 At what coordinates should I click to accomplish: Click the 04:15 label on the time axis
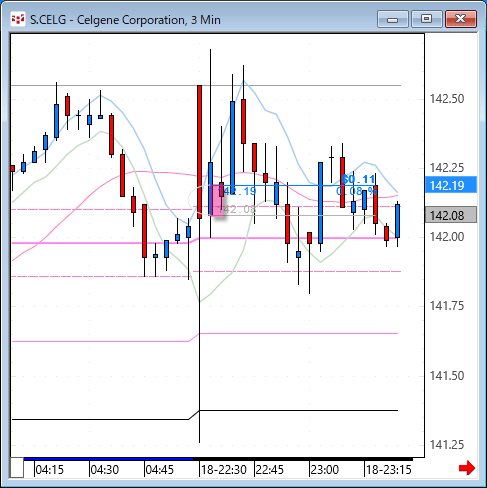(x=49, y=470)
